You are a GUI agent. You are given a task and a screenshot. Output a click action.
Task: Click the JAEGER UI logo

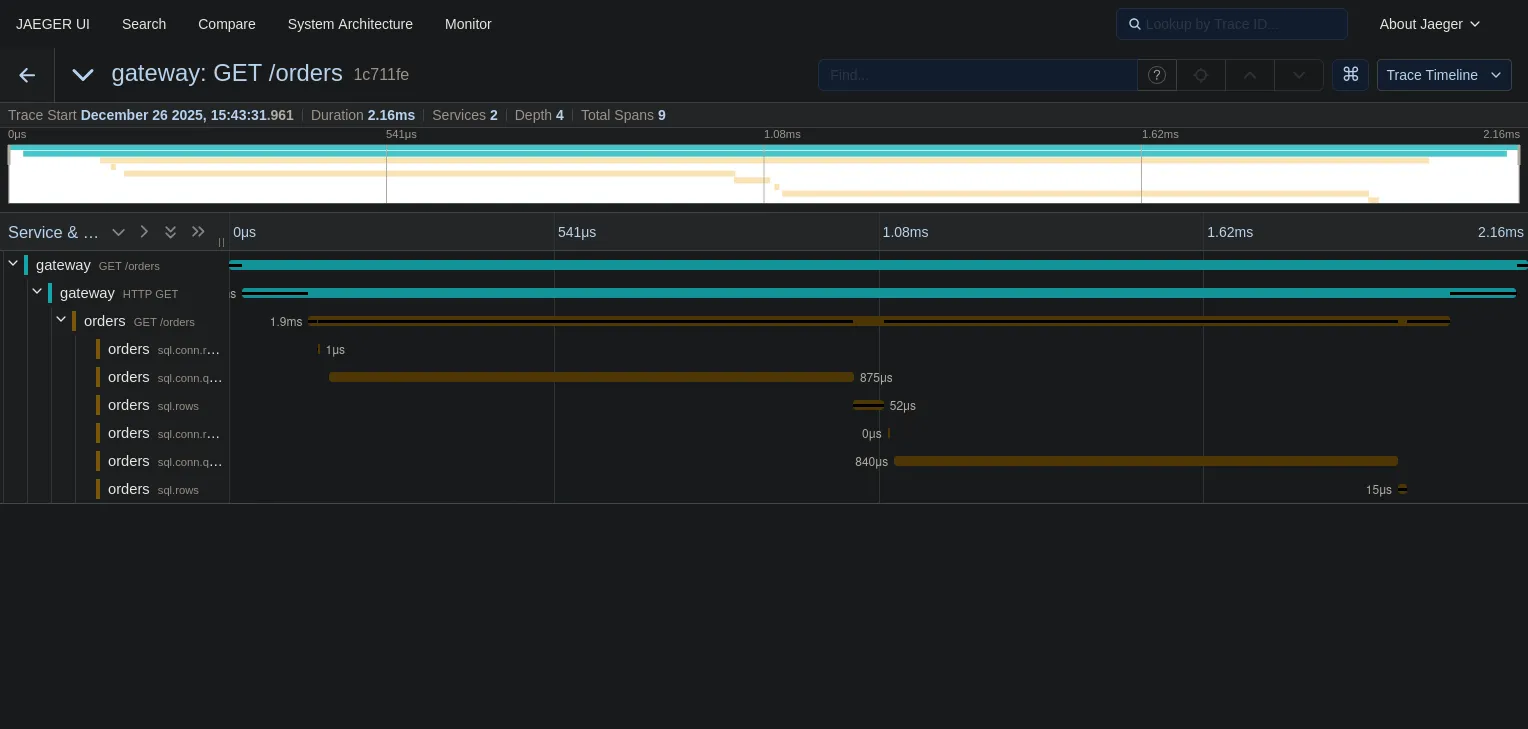click(x=53, y=24)
